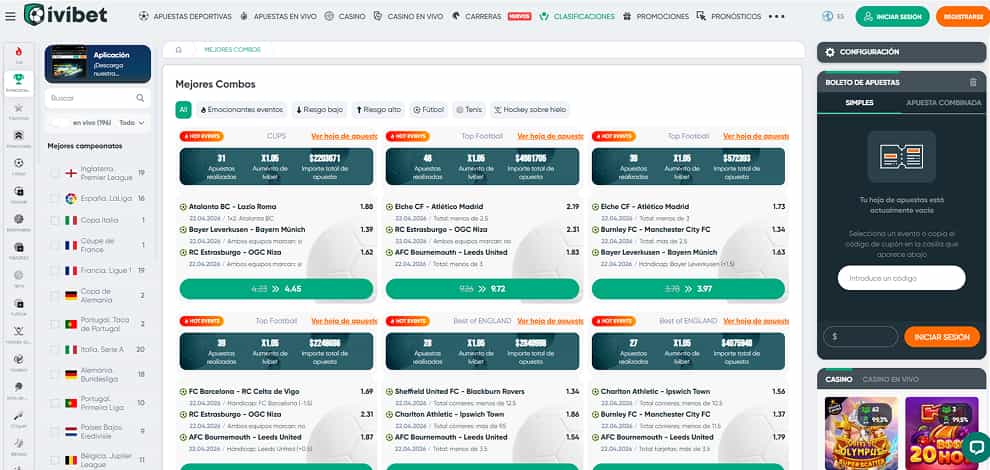The width and height of the screenshot is (990, 470).
Task: Click the green INICIAR SESIÓN header button
Action: (892, 16)
